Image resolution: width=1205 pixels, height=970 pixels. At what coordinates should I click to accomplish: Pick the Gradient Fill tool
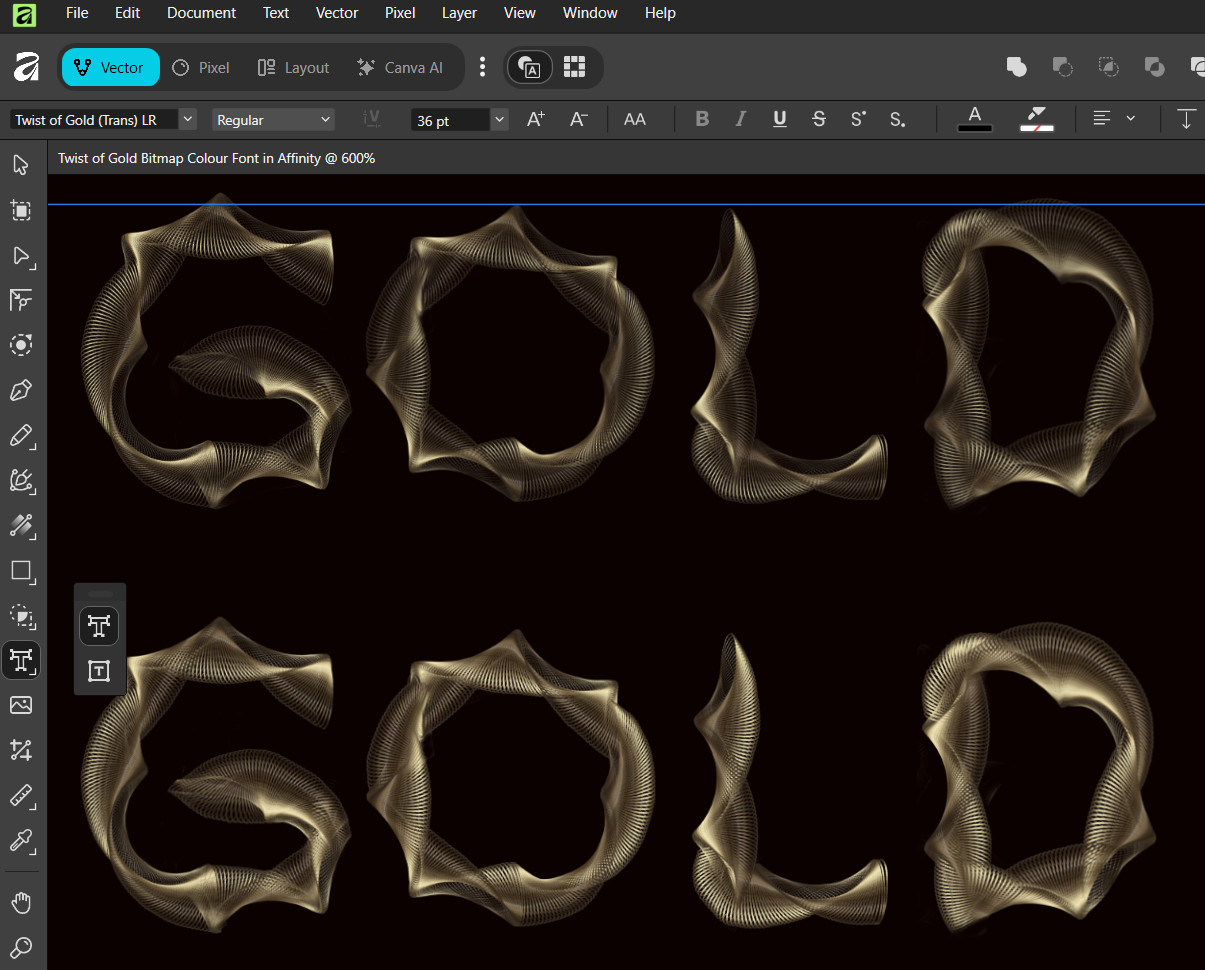pyautogui.click(x=21, y=525)
